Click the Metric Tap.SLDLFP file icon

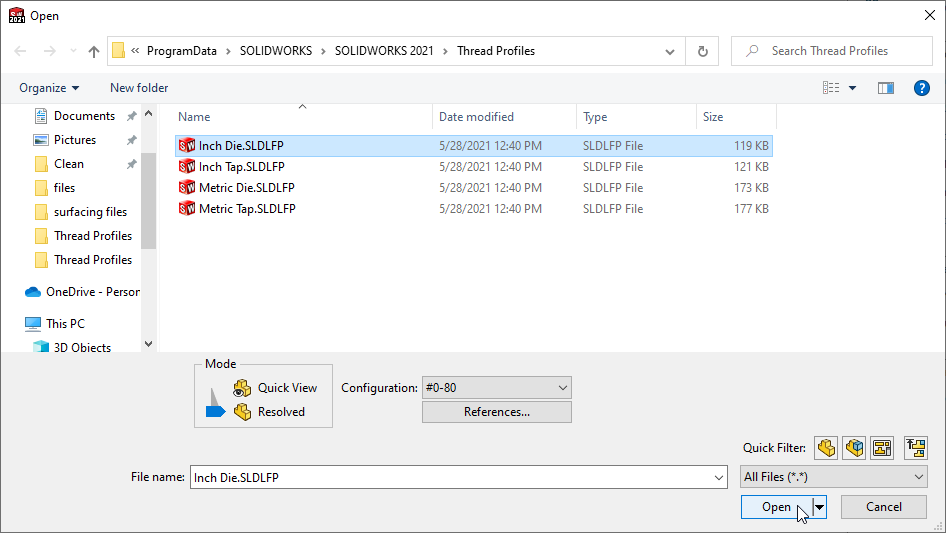click(x=186, y=209)
